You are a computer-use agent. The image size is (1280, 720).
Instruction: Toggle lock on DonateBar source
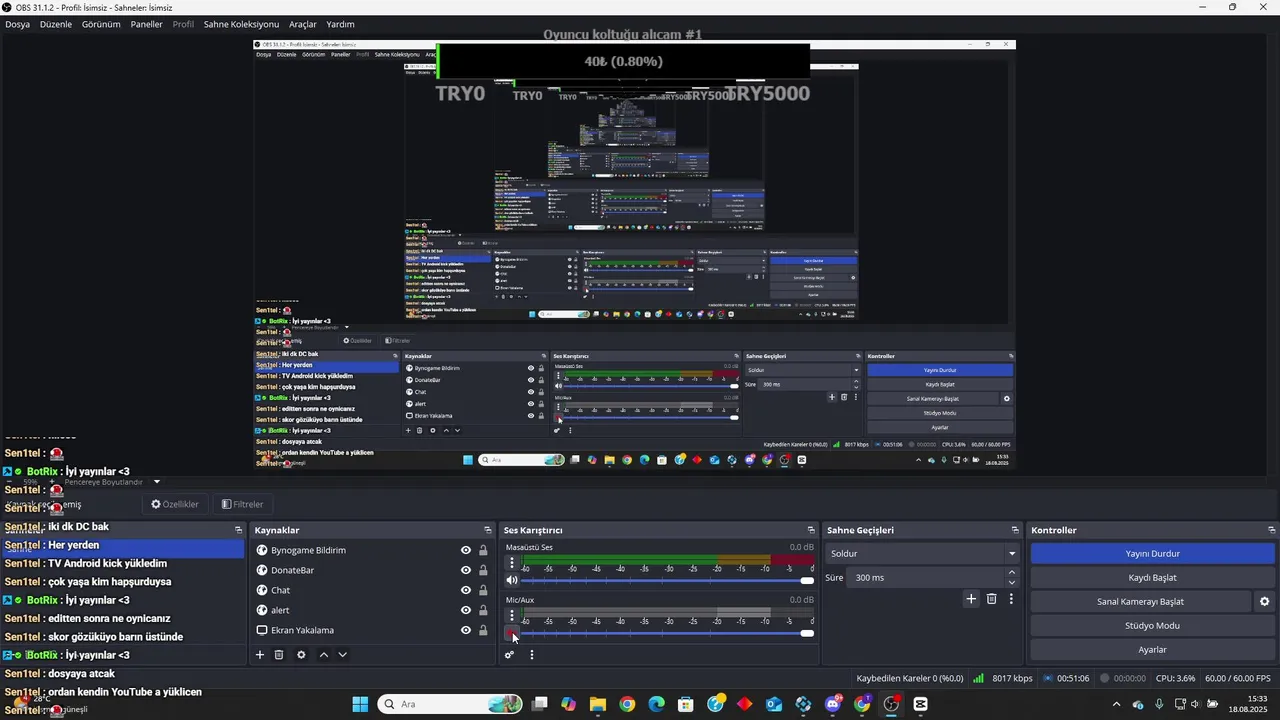pyautogui.click(x=483, y=570)
